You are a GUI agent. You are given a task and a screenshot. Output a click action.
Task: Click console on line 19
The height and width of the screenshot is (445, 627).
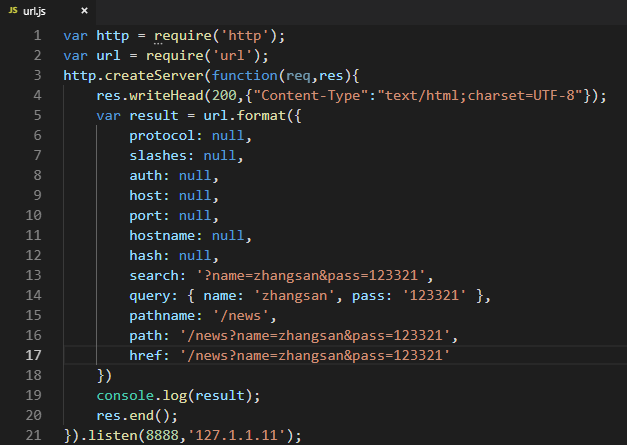(x=125, y=395)
